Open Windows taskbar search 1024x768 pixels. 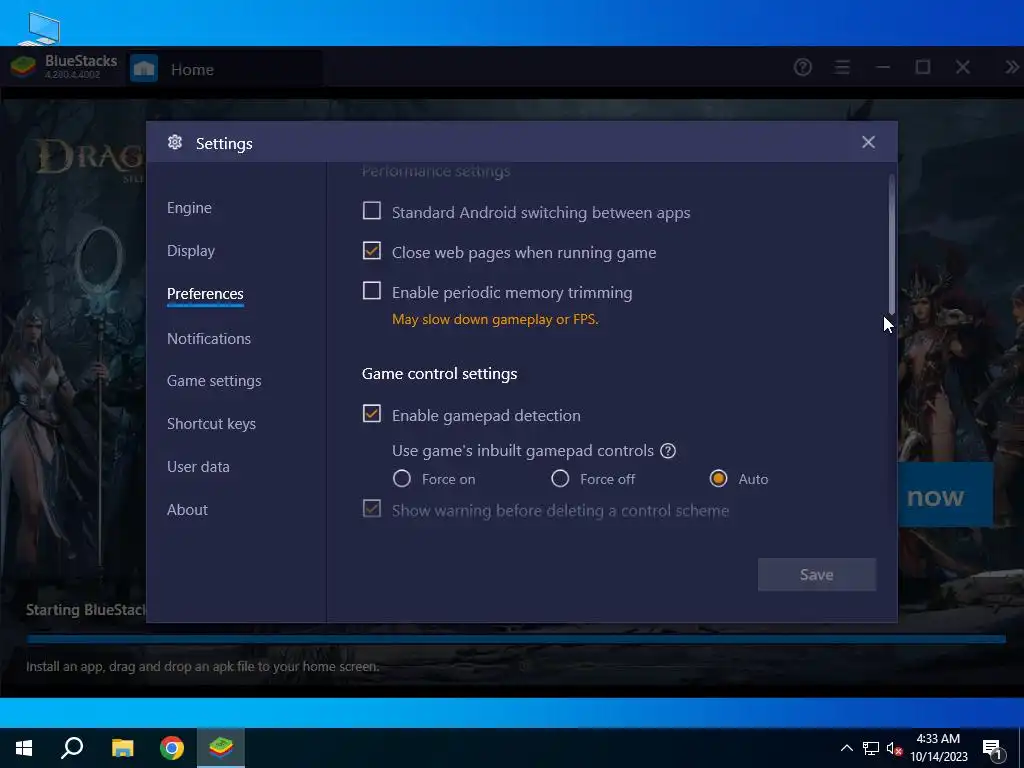[72, 748]
